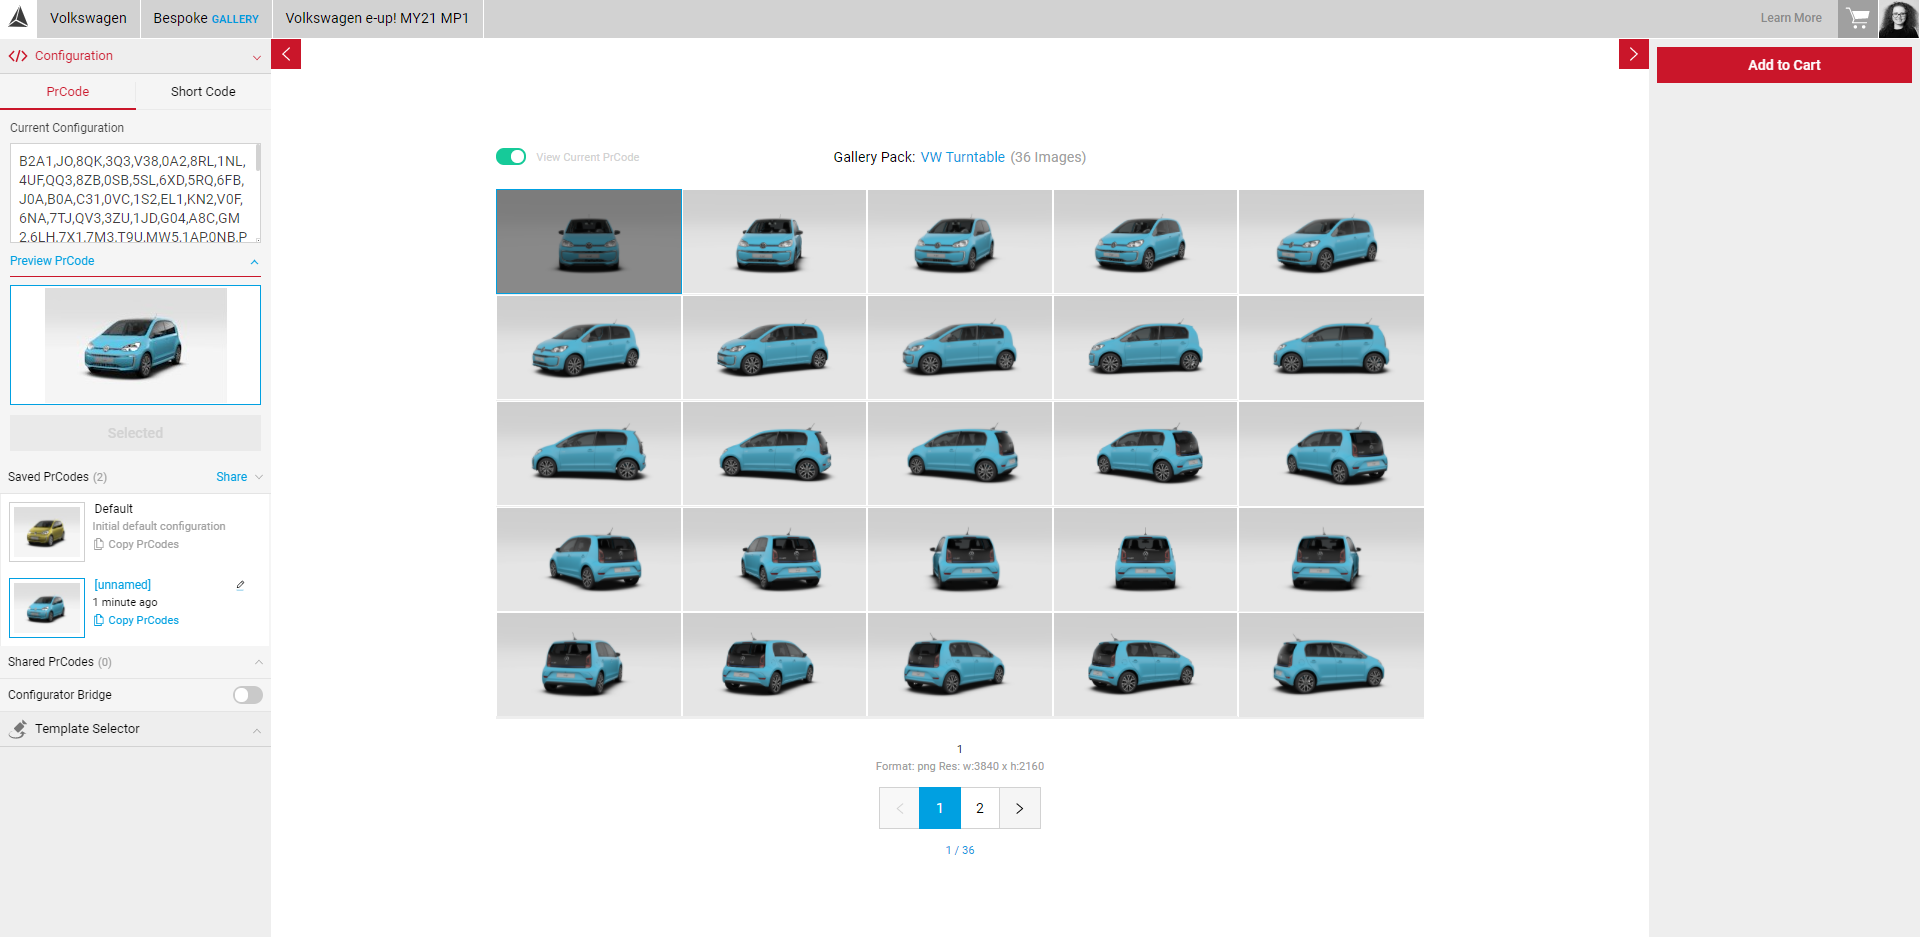1920x937 pixels.
Task: Click the copy icon beside unnamed Copy PrCodes
Action: (99, 620)
